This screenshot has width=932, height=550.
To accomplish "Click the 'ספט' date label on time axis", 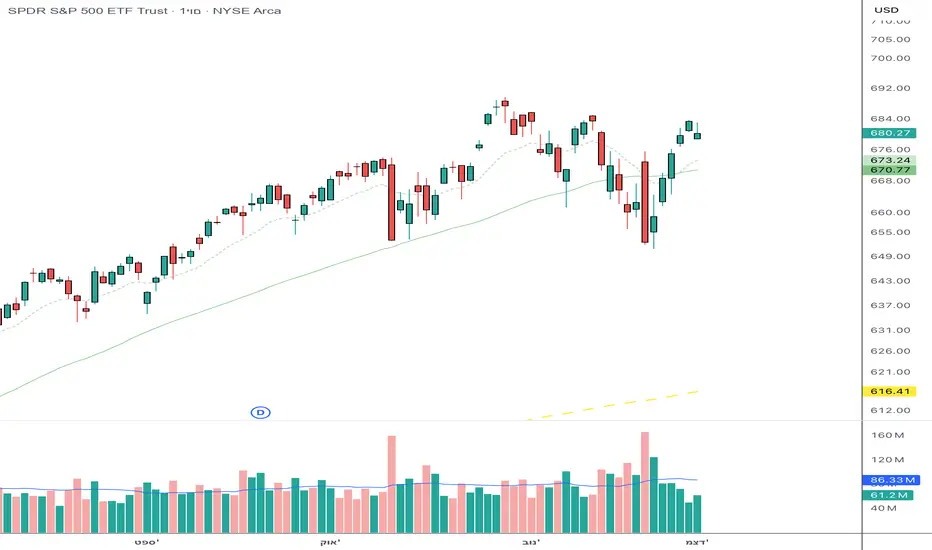I will click(146, 541).
